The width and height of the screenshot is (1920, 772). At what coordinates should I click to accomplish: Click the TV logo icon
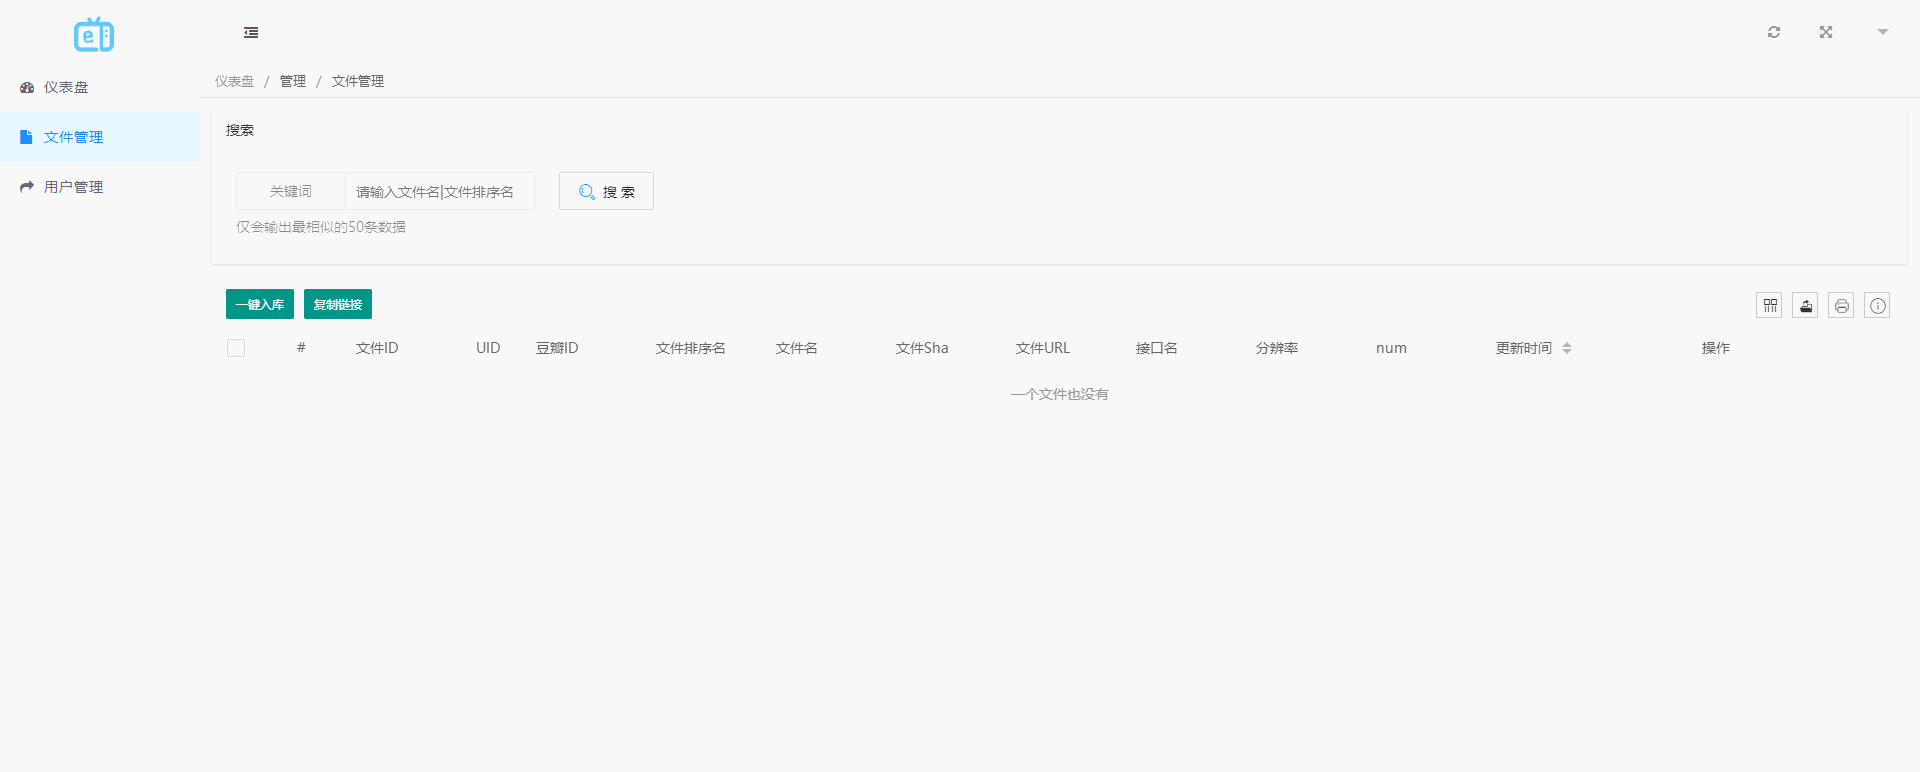point(94,35)
